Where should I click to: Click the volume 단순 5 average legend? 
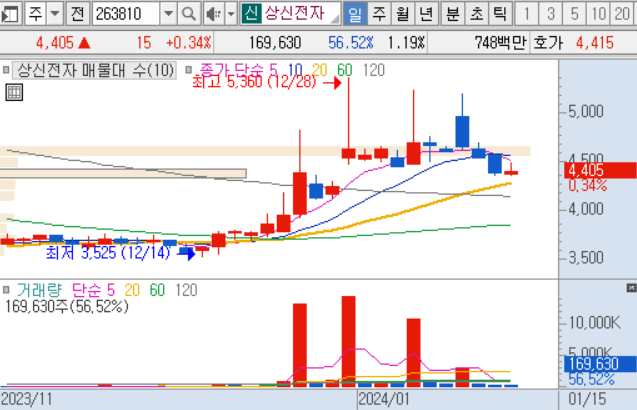coord(93,290)
